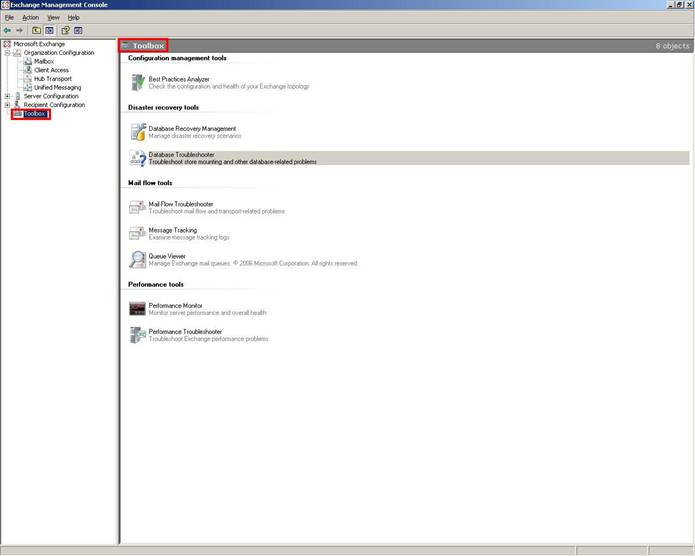Screen dimensions: 695x556
Task: Open the Help menu
Action: (74, 17)
